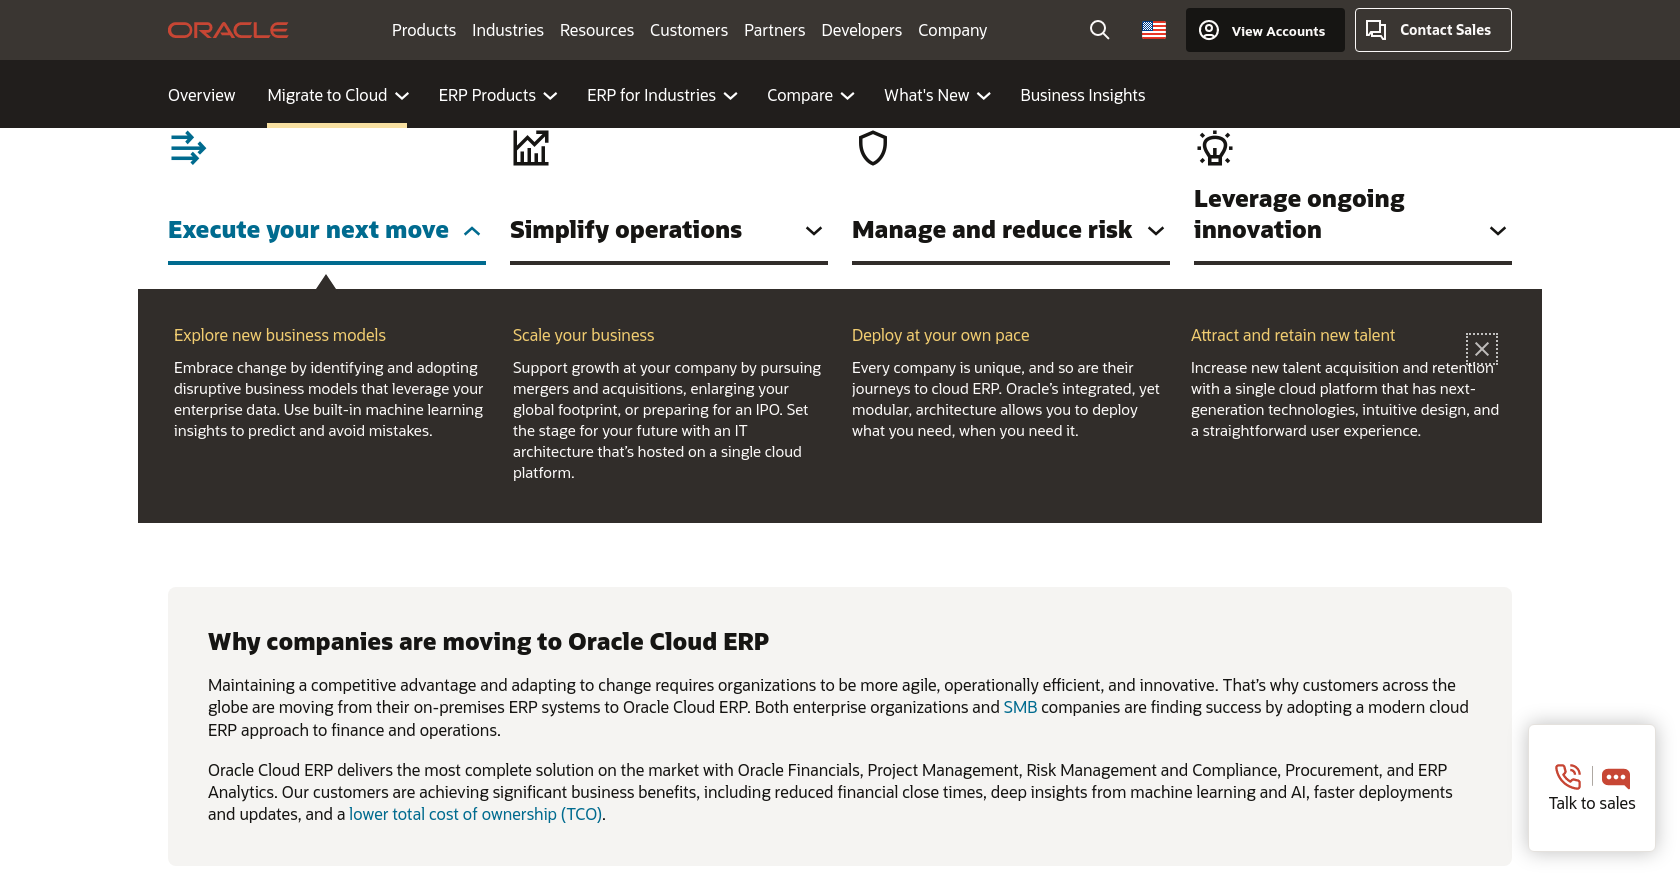Image resolution: width=1680 pixels, height=876 pixels.
Task: Click the lightbulb icon above Leverage ongoing innovation
Action: click(x=1215, y=148)
